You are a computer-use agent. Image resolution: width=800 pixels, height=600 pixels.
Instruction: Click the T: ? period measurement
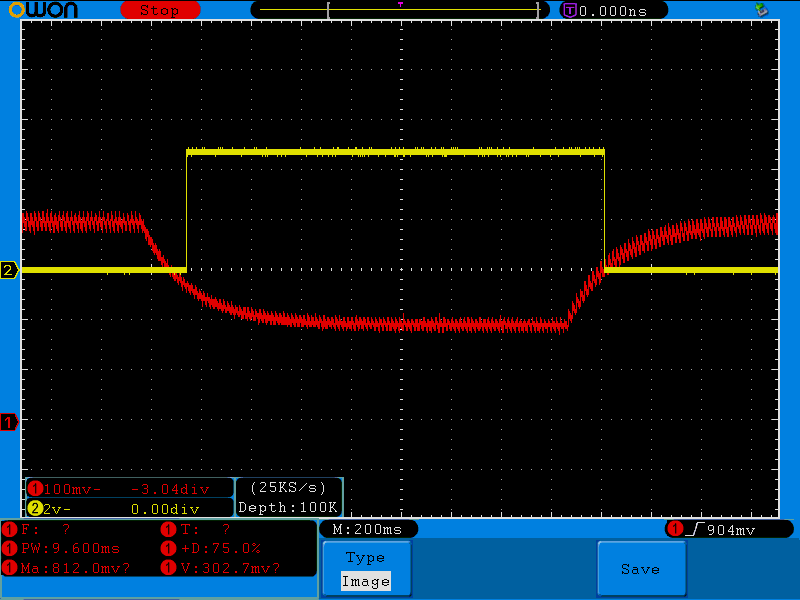[205, 529]
